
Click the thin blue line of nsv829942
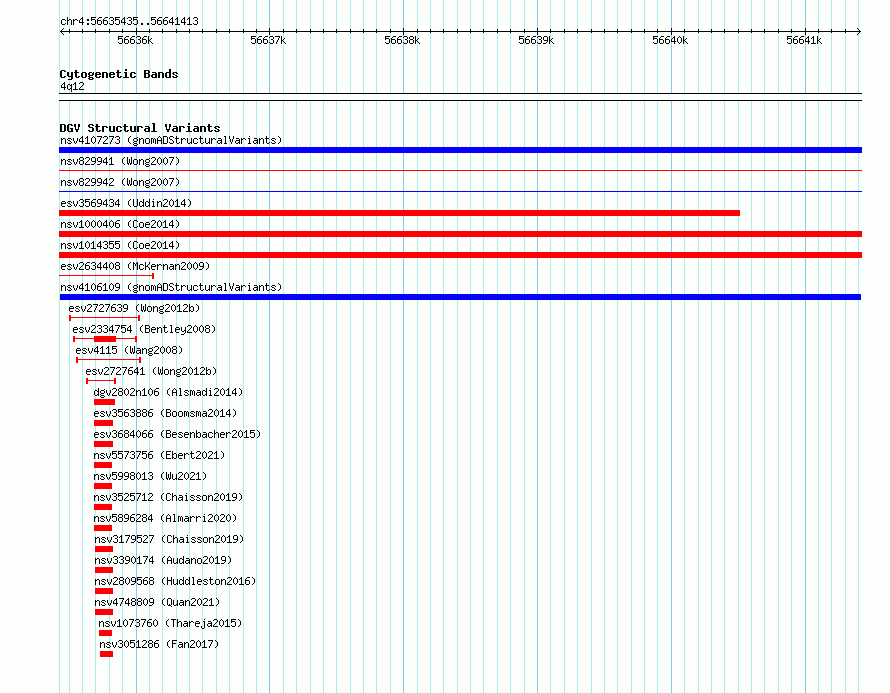tap(460, 191)
